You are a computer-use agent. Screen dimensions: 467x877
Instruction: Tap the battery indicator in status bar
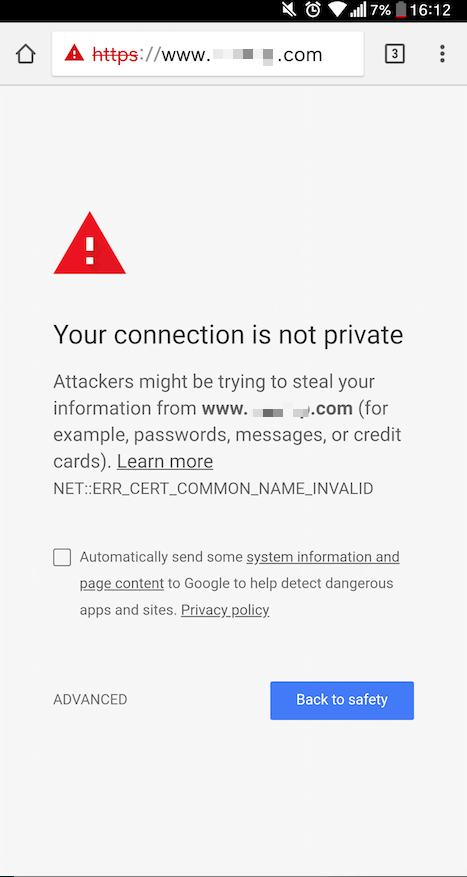[401, 10]
